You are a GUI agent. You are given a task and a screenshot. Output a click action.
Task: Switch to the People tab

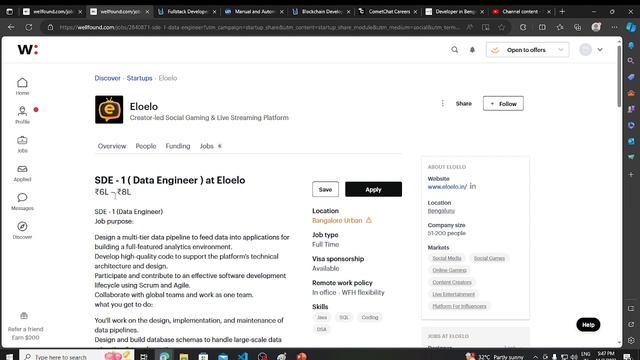pos(146,146)
